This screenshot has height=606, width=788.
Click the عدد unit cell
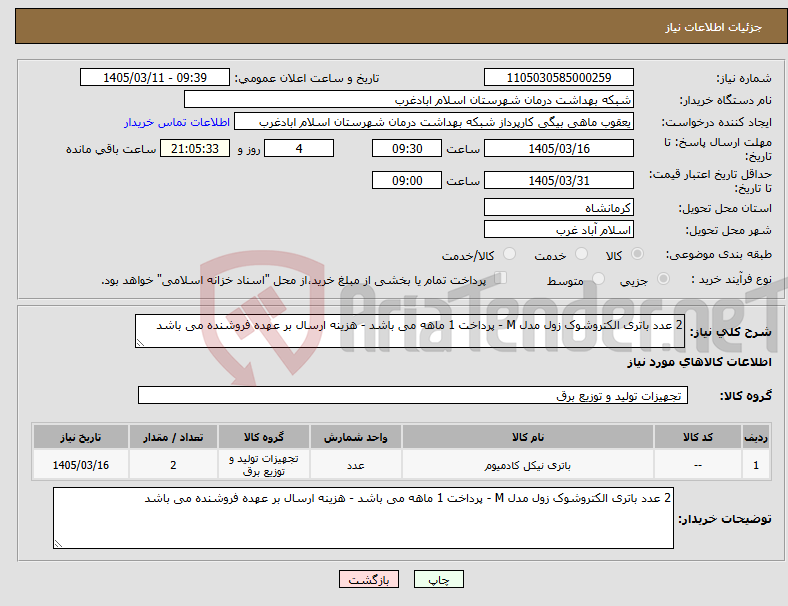pos(356,465)
